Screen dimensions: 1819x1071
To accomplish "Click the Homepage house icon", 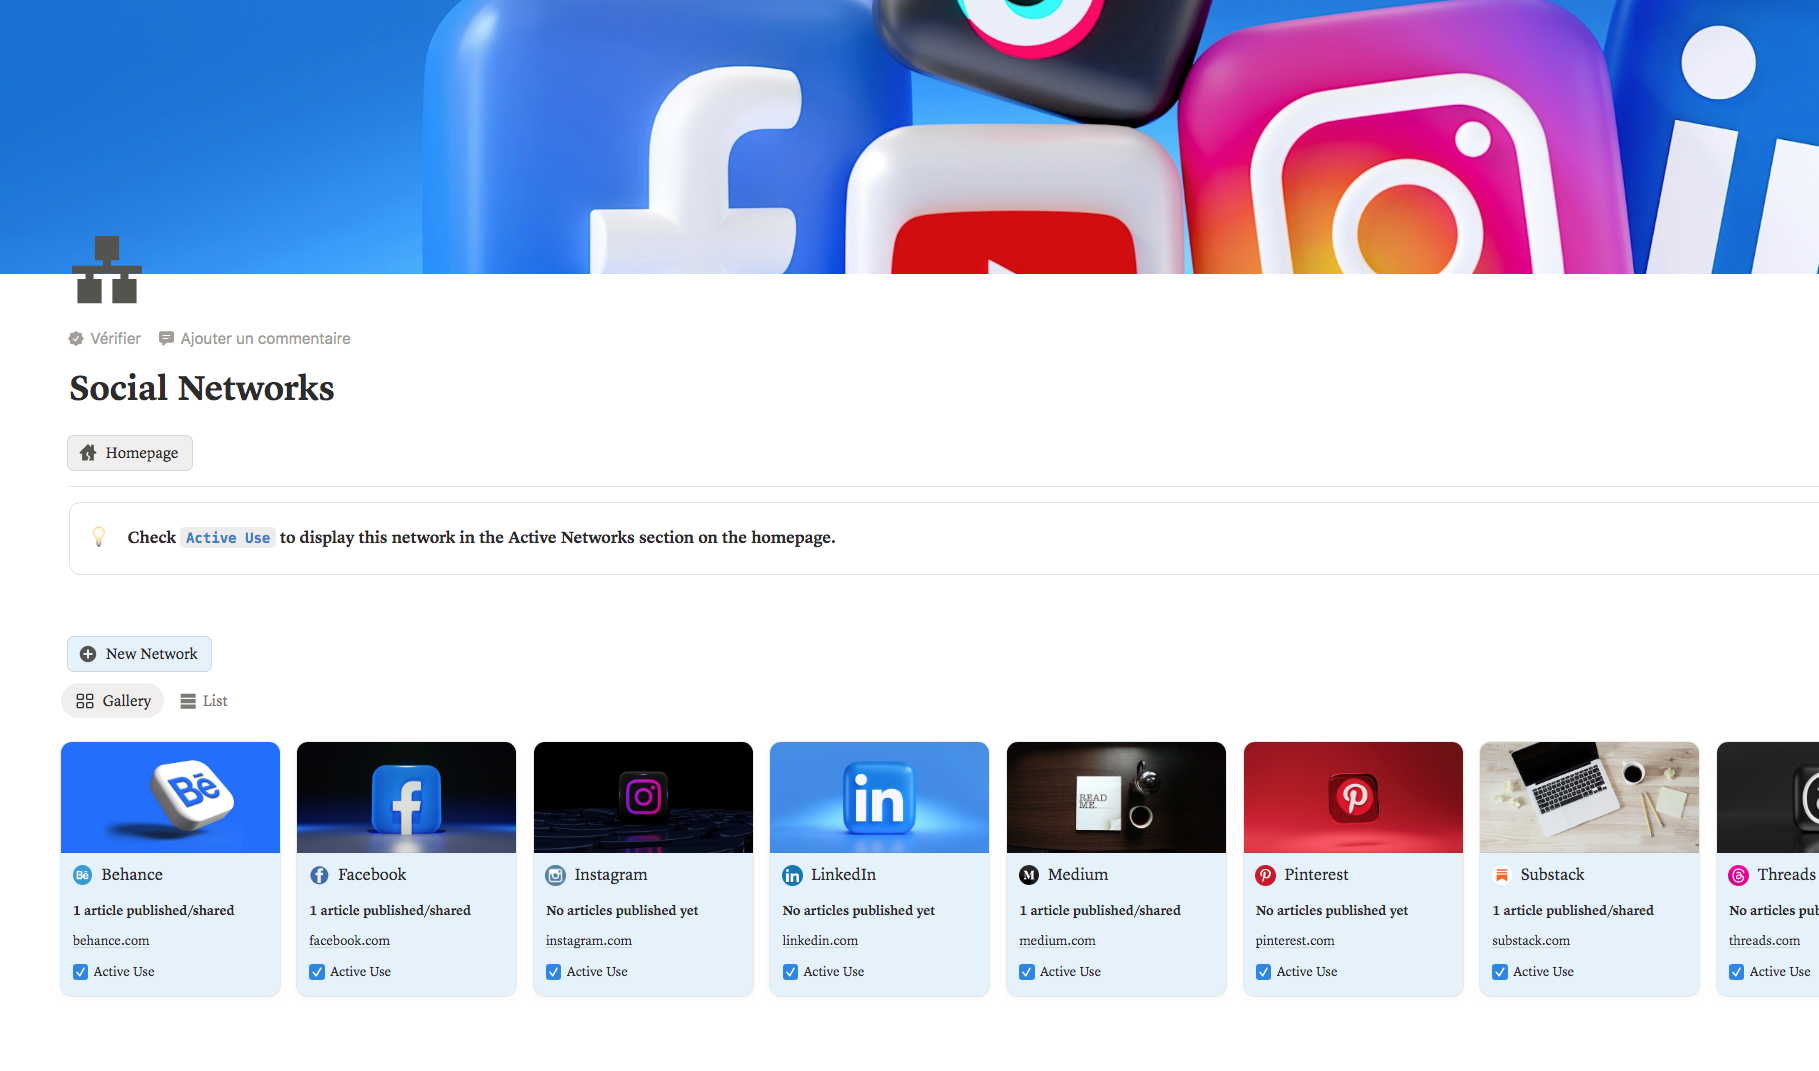I will 88,453.
